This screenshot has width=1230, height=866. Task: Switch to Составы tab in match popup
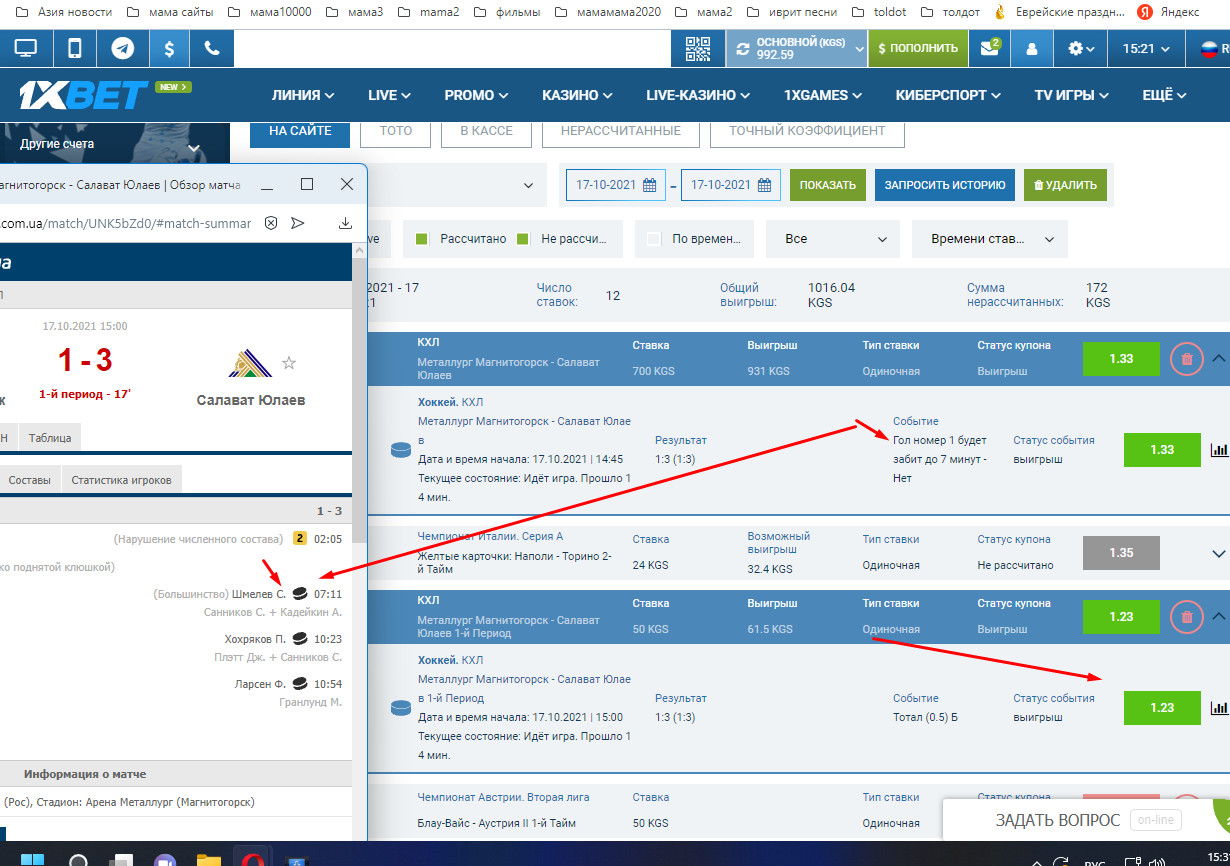pyautogui.click(x=30, y=480)
